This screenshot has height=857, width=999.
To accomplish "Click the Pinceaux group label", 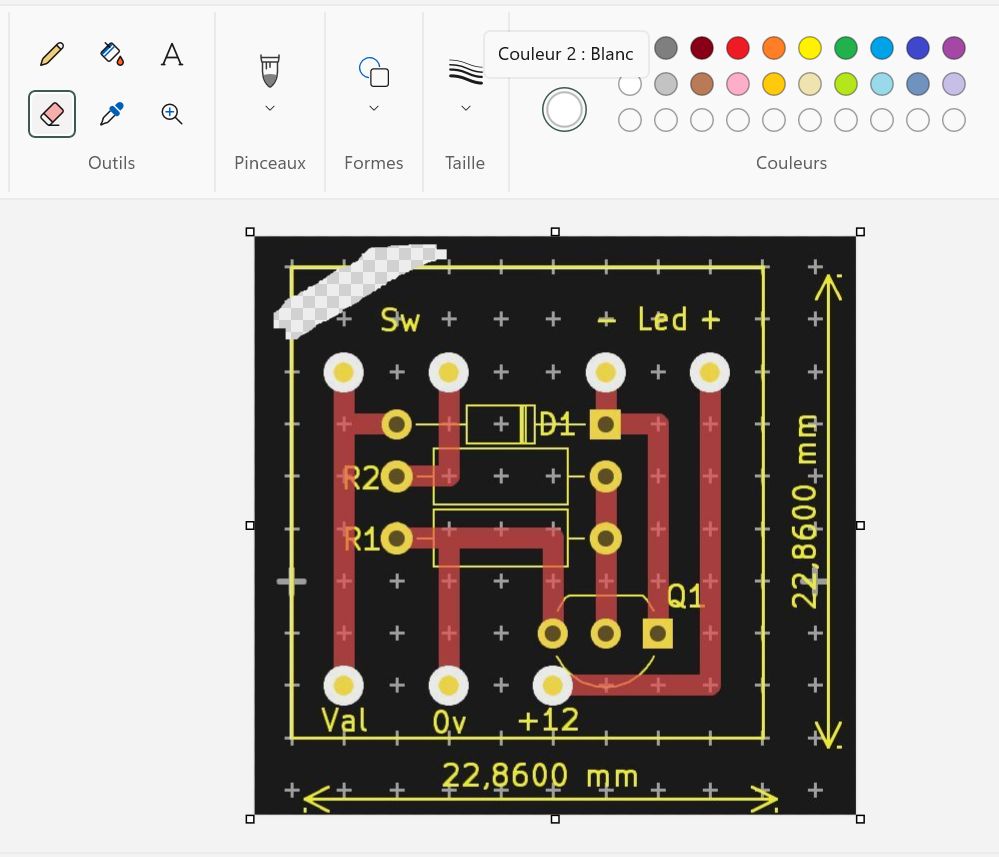I will point(270,163).
